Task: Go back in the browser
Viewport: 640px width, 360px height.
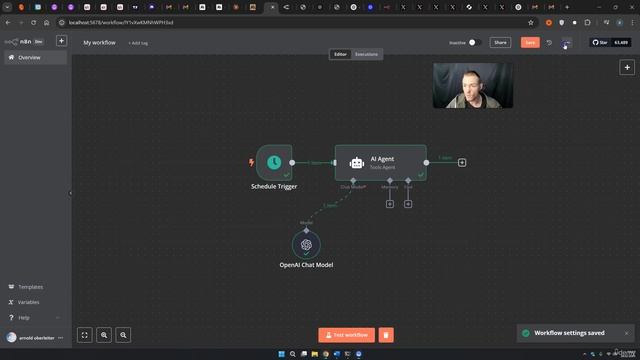Action: [x=8, y=22]
